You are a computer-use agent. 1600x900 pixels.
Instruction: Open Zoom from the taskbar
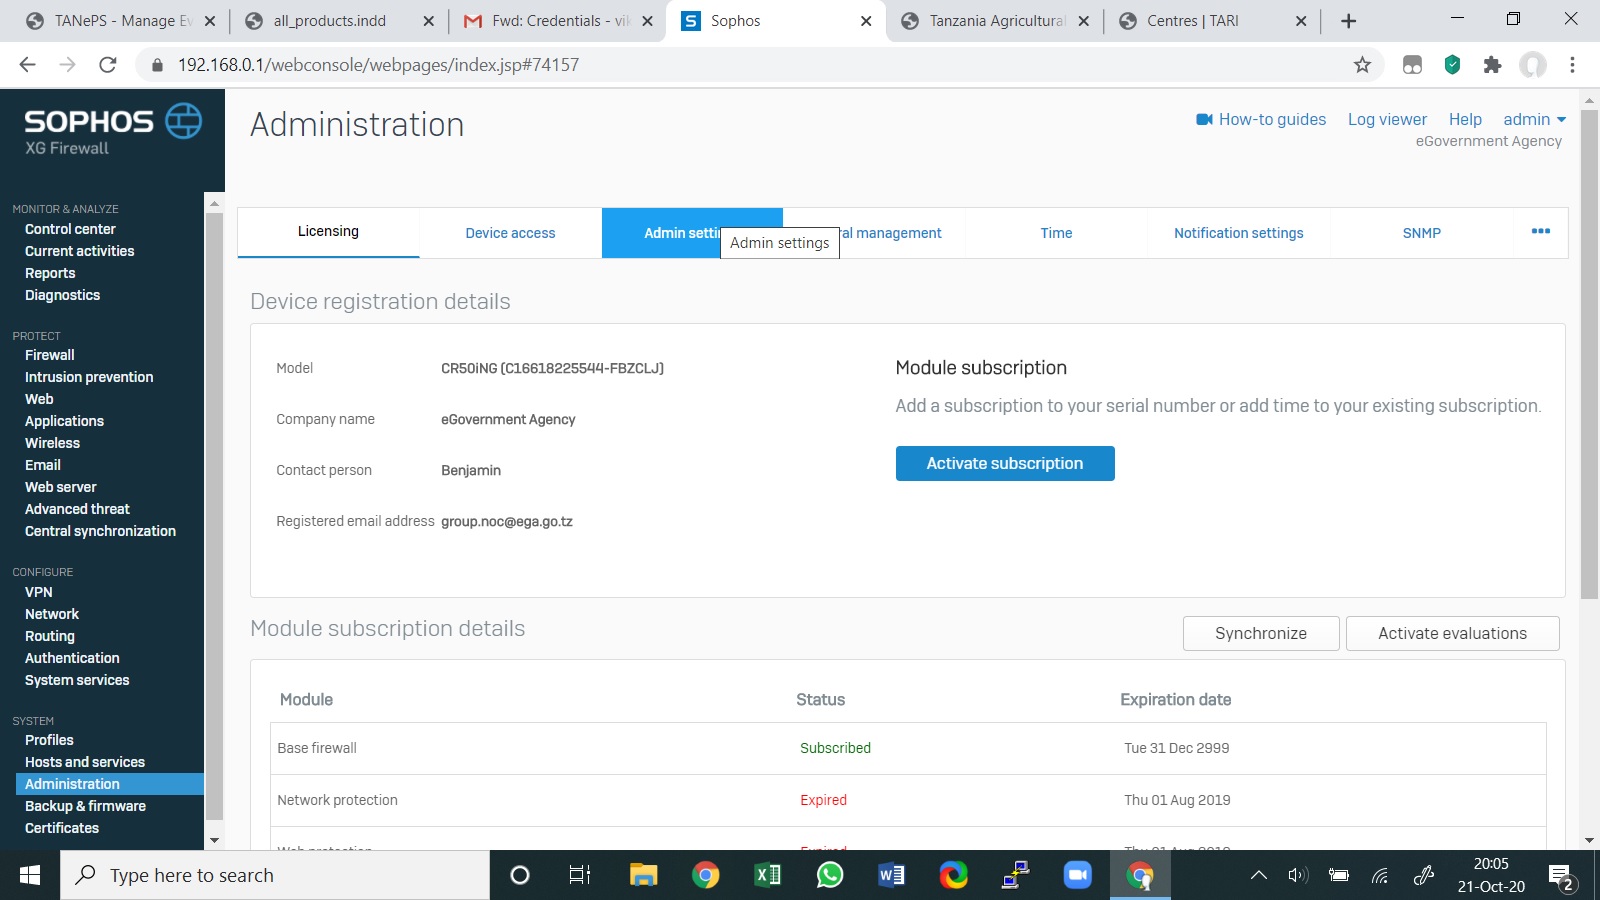pos(1077,875)
